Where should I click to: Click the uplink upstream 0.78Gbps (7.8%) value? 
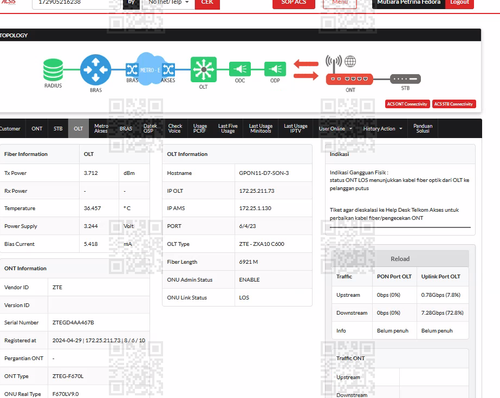pyautogui.click(x=441, y=295)
